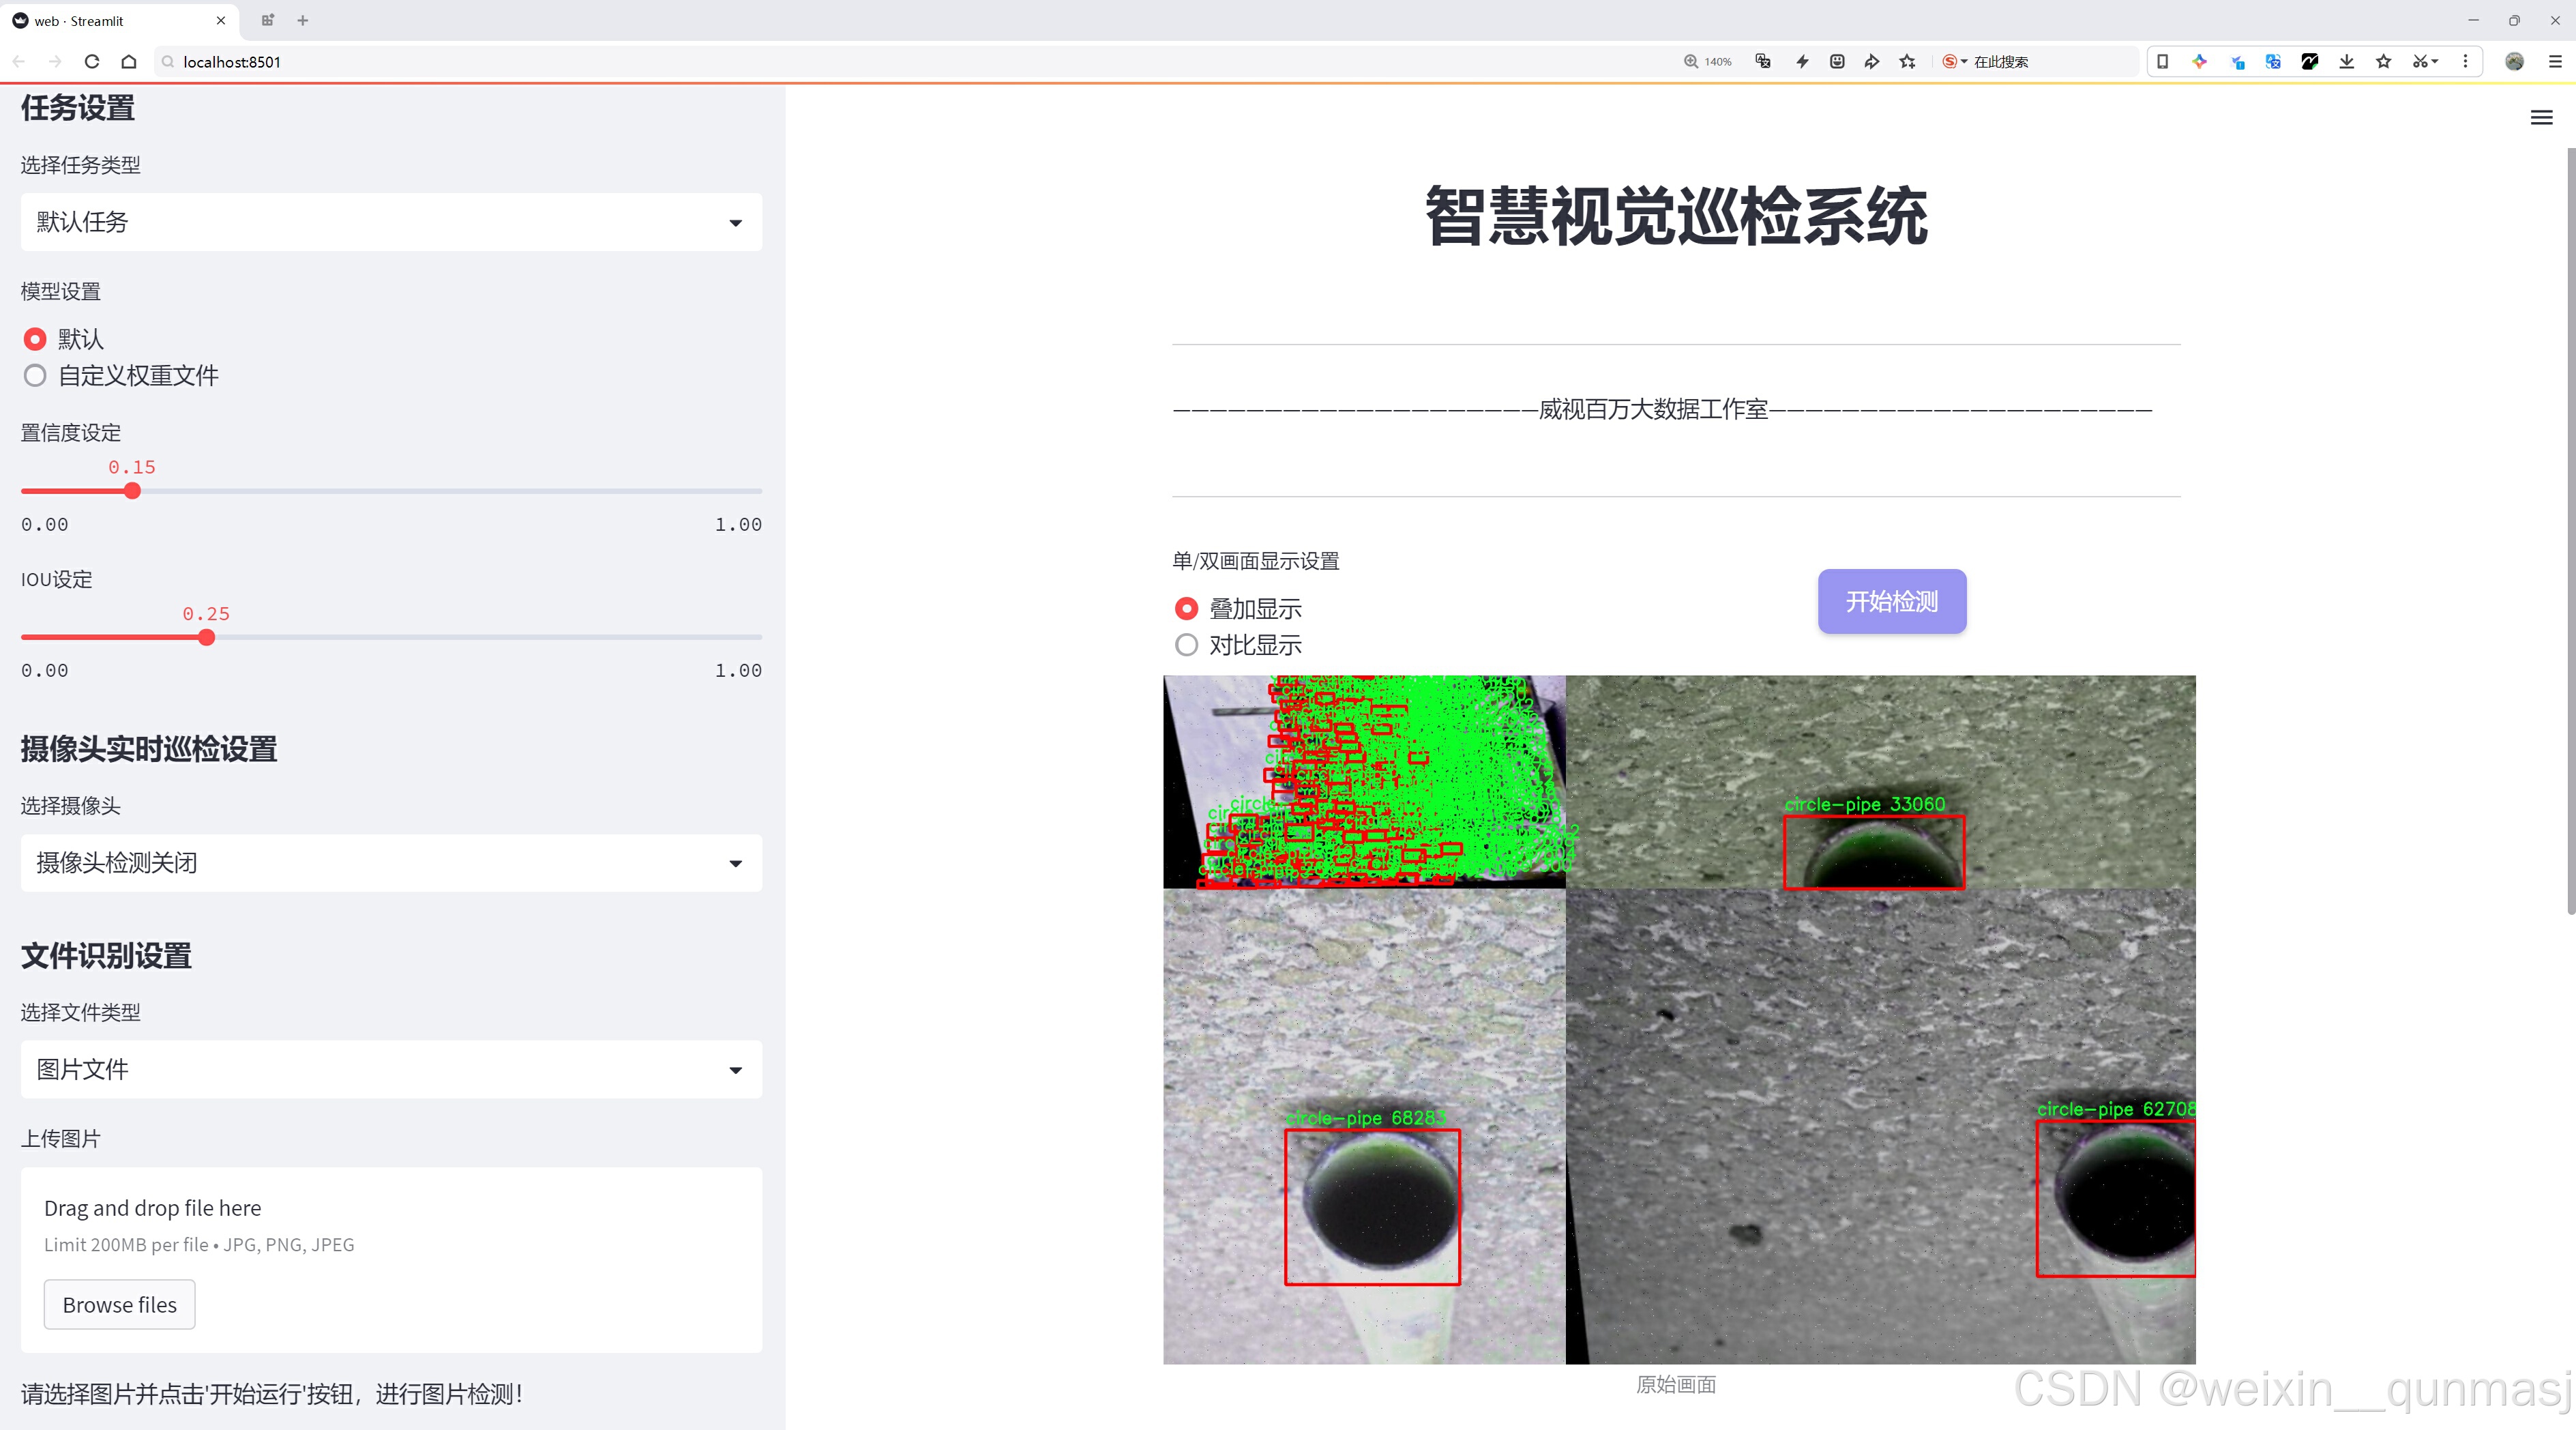The image size is (2576, 1430).
Task: Click Browse files upload button
Action: point(119,1305)
